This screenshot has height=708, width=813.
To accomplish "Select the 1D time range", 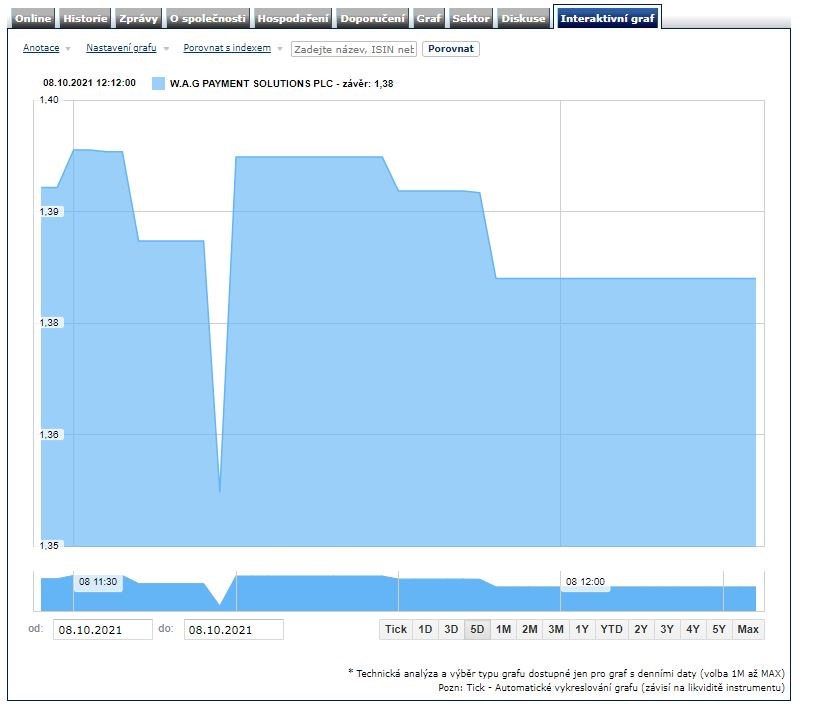I will point(425,629).
